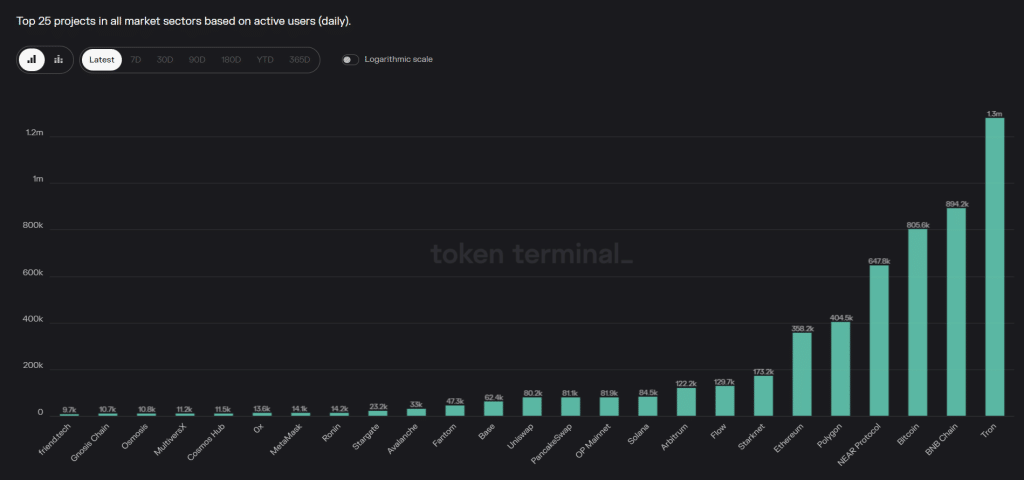Choose the 30D time range

pos(165,59)
